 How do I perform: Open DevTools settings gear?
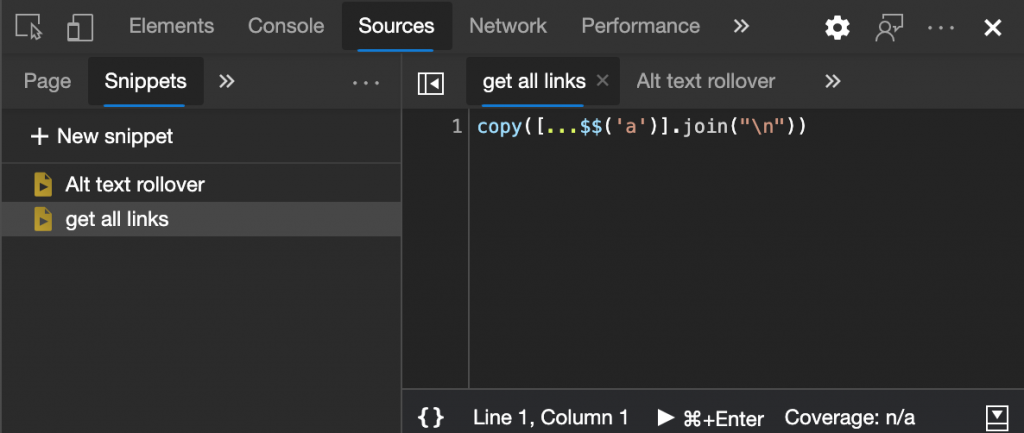[x=837, y=27]
